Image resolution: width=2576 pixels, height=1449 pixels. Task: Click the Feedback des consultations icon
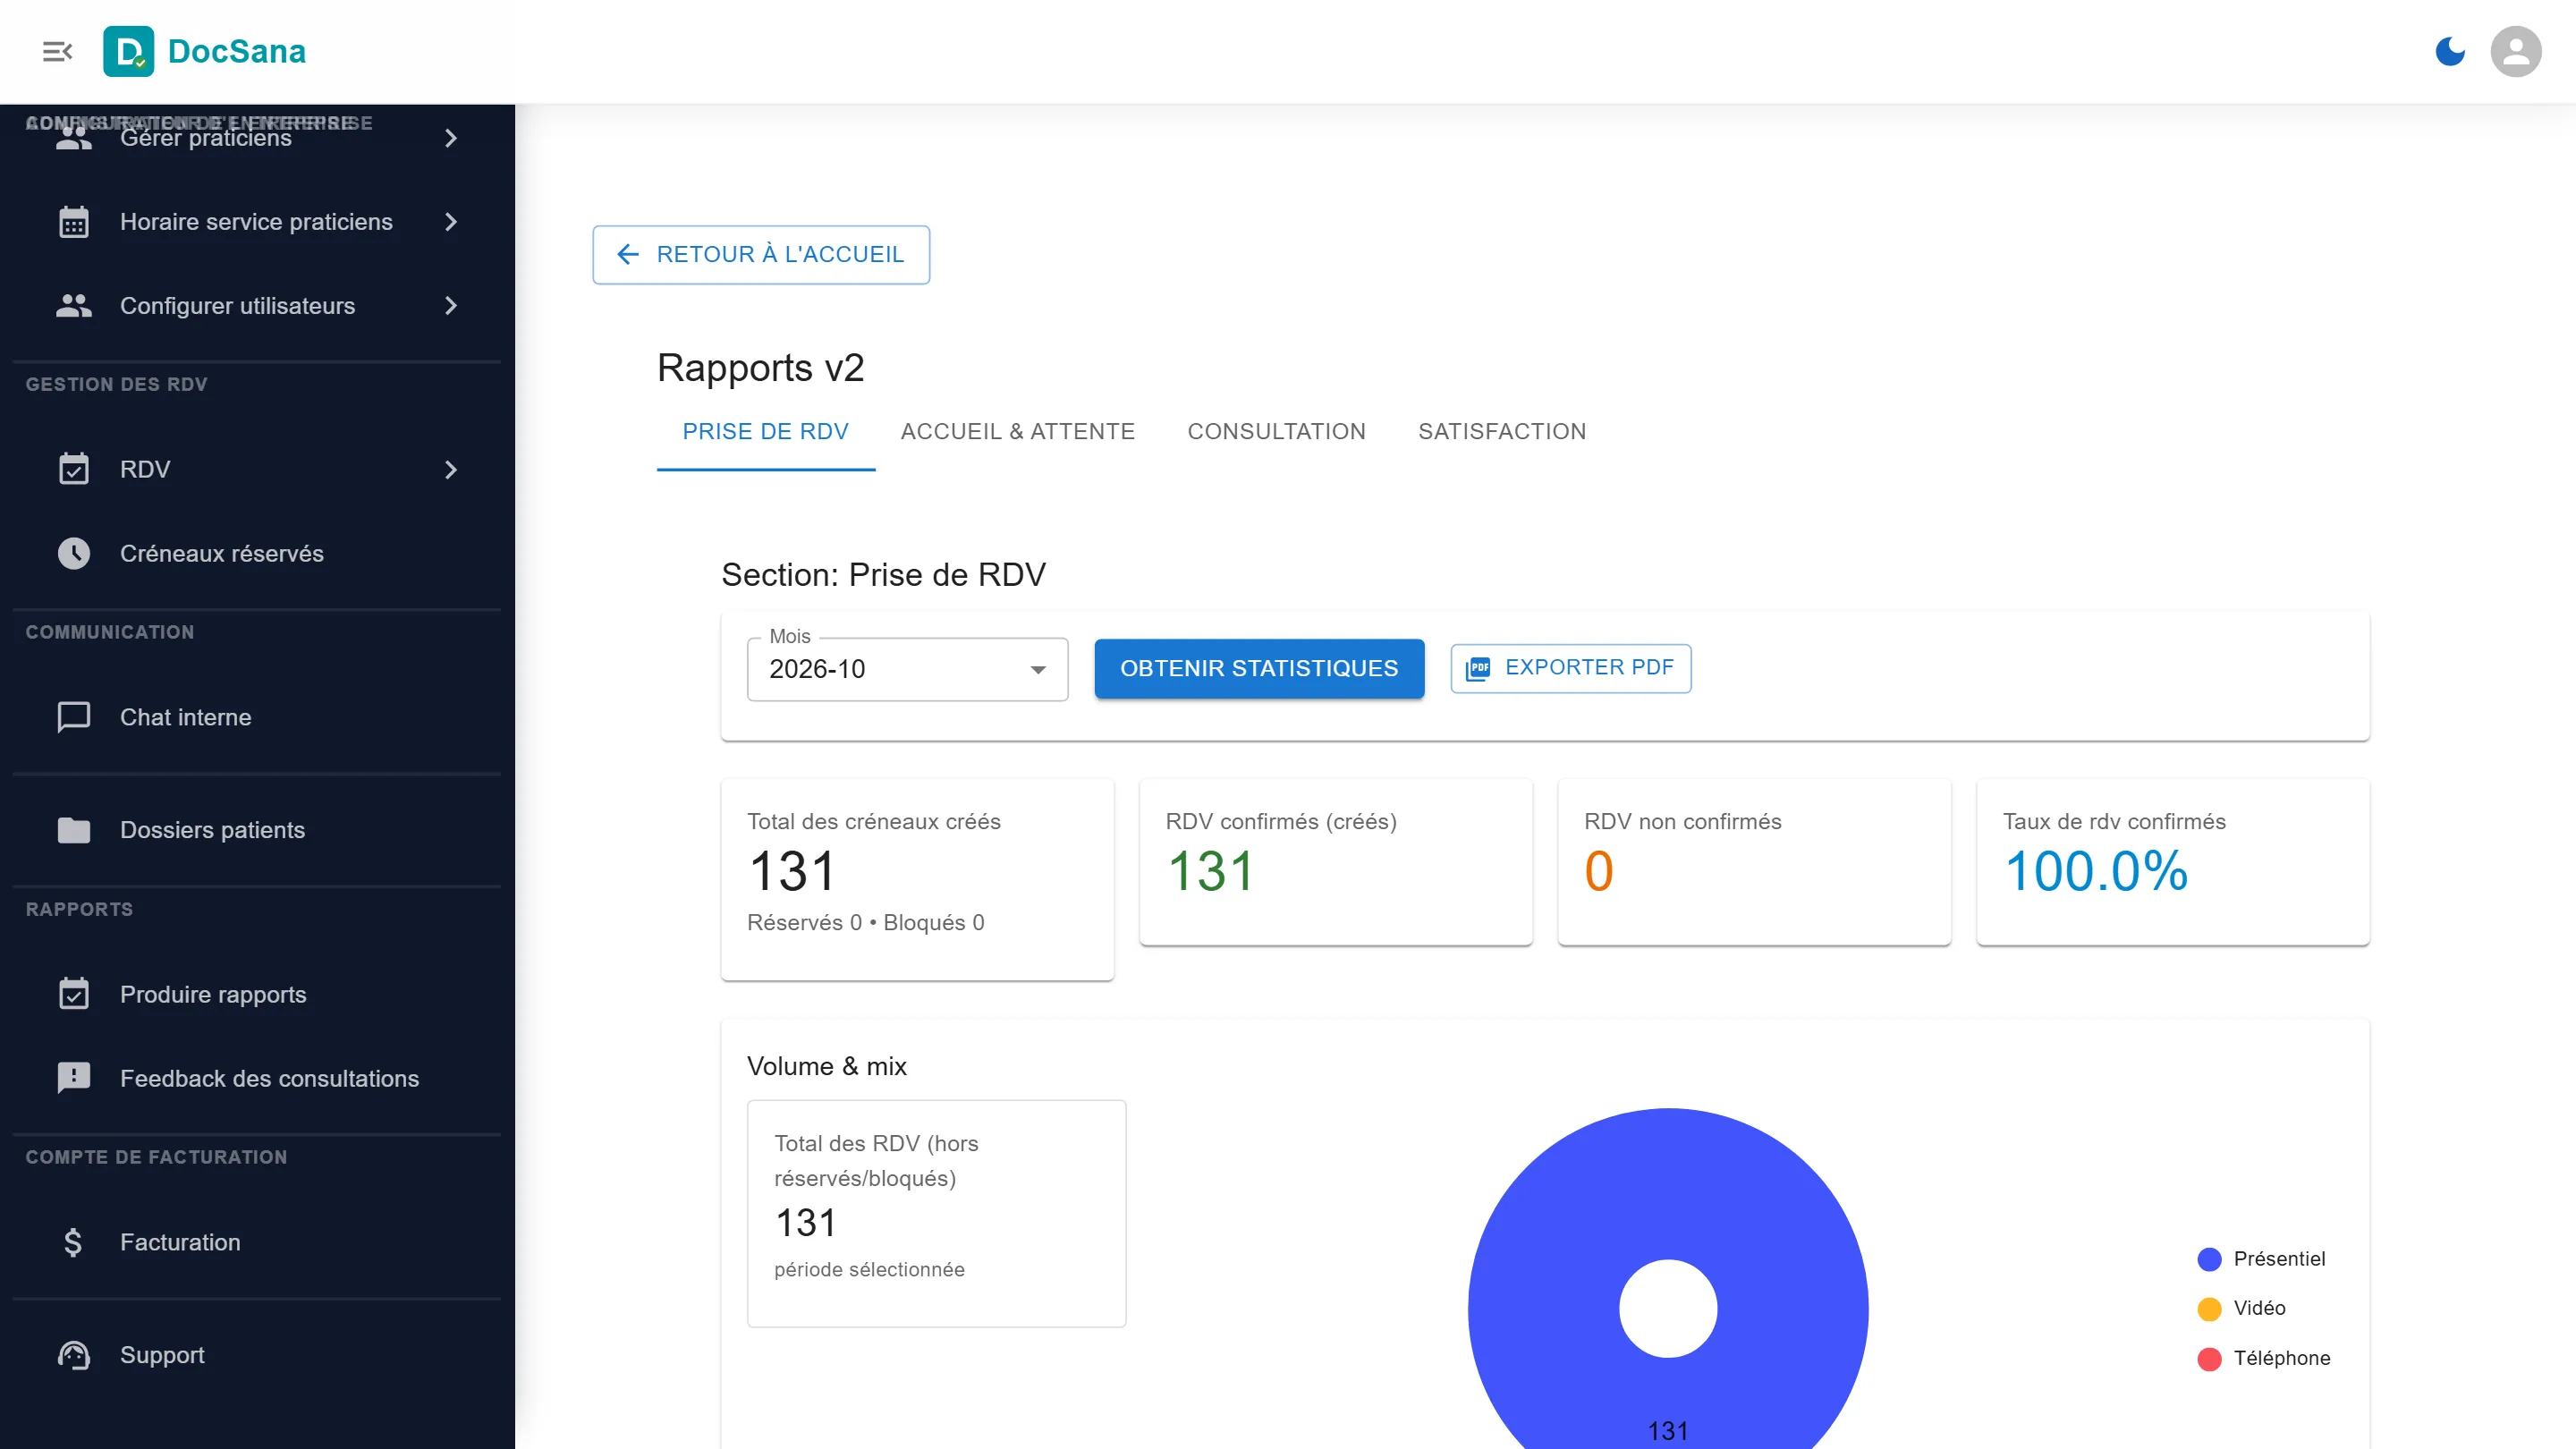tap(73, 1078)
